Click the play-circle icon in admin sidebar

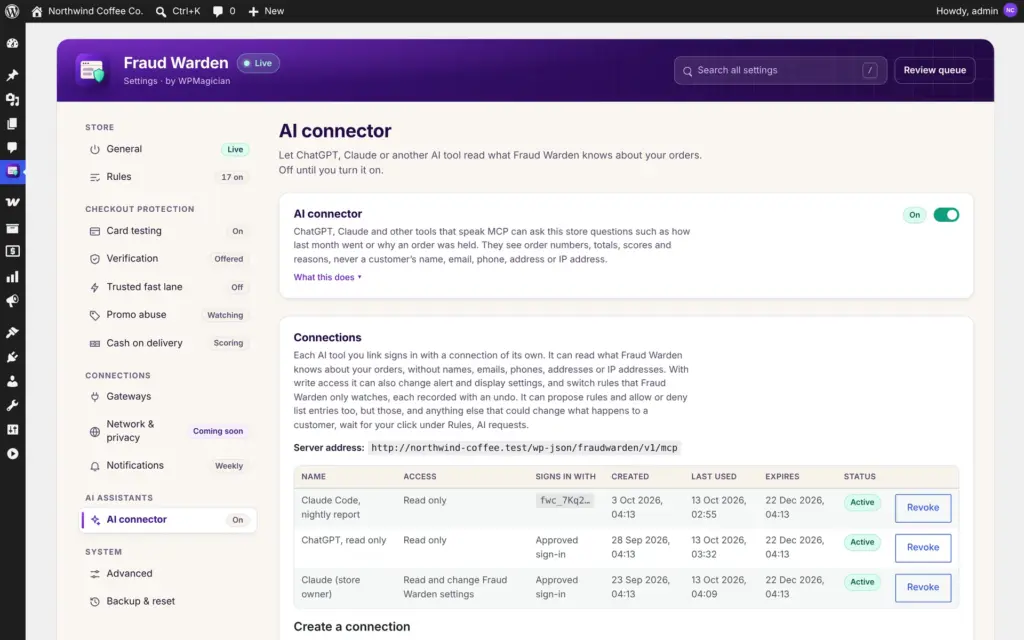point(12,454)
